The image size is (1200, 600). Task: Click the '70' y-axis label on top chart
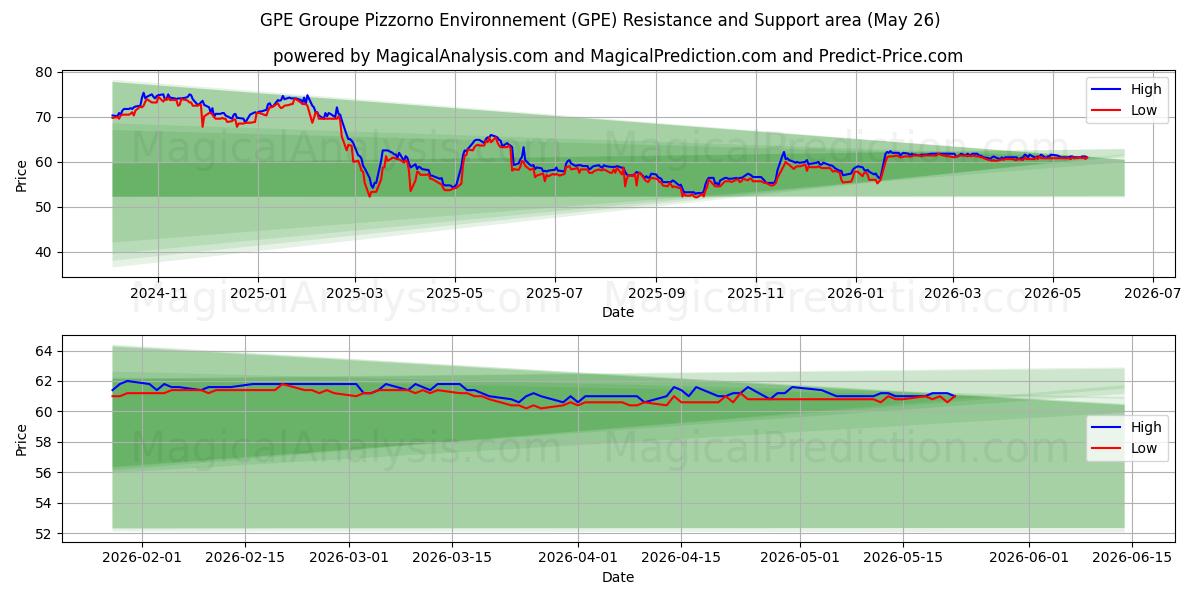coord(44,117)
